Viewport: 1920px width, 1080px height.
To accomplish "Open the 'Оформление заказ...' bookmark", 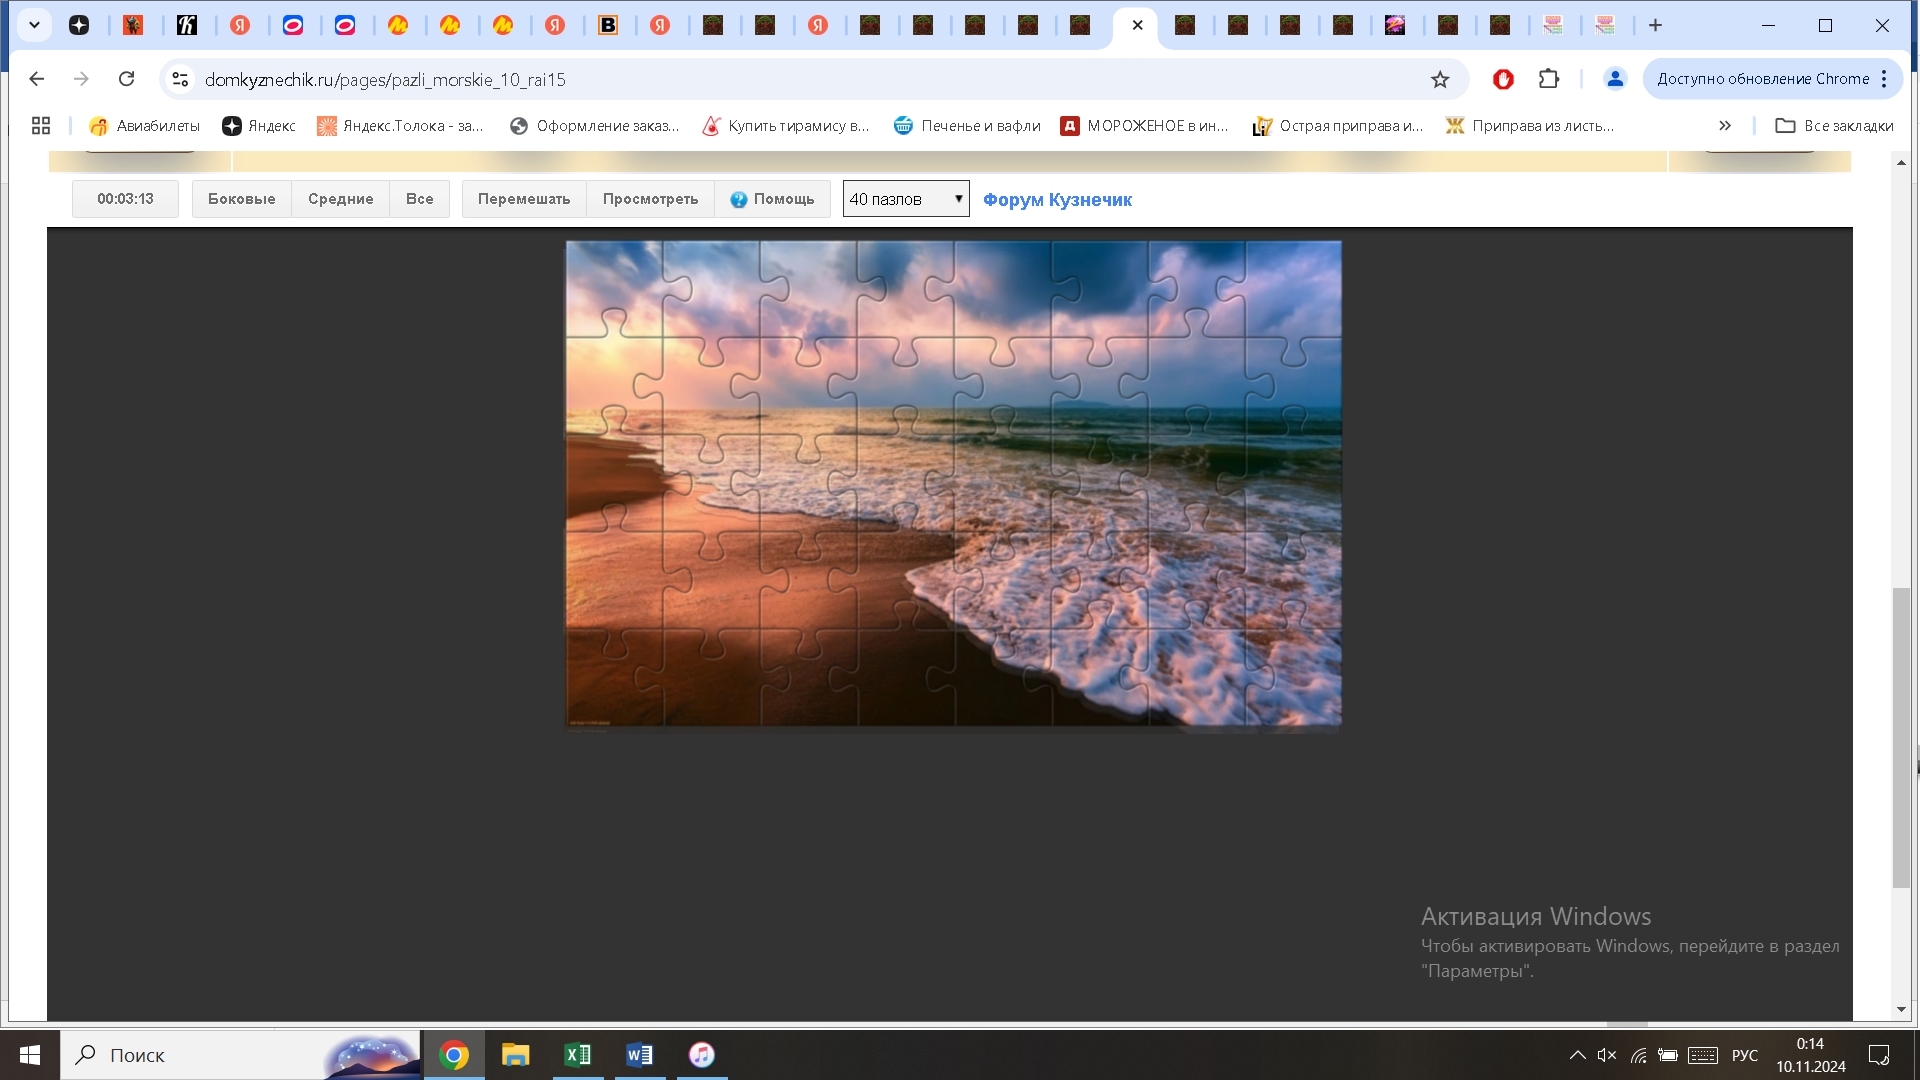I will [594, 126].
